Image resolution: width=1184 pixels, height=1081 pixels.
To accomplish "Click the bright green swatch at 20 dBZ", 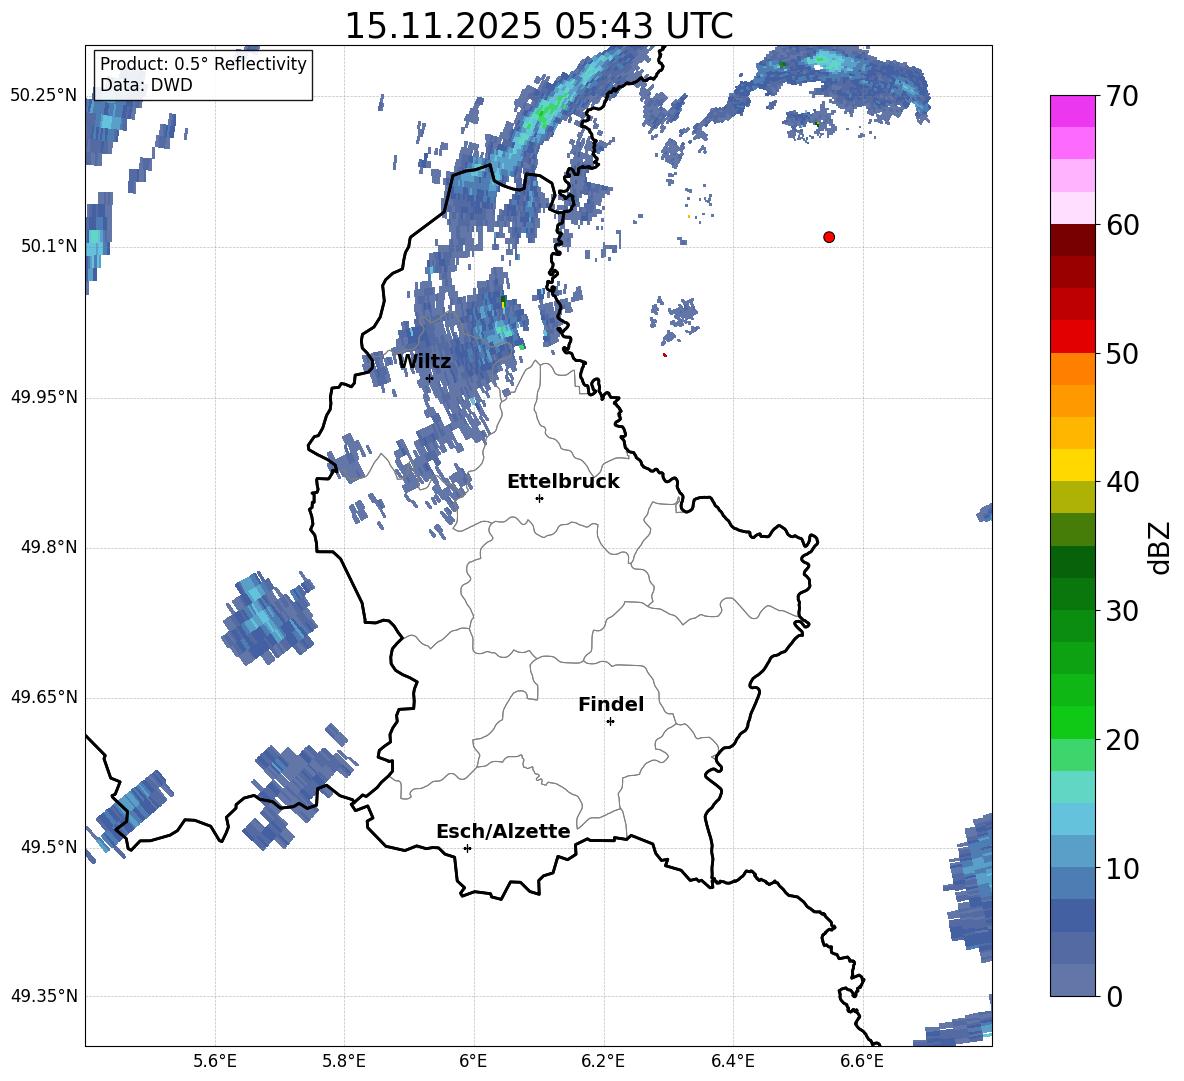I will 1073,722.
